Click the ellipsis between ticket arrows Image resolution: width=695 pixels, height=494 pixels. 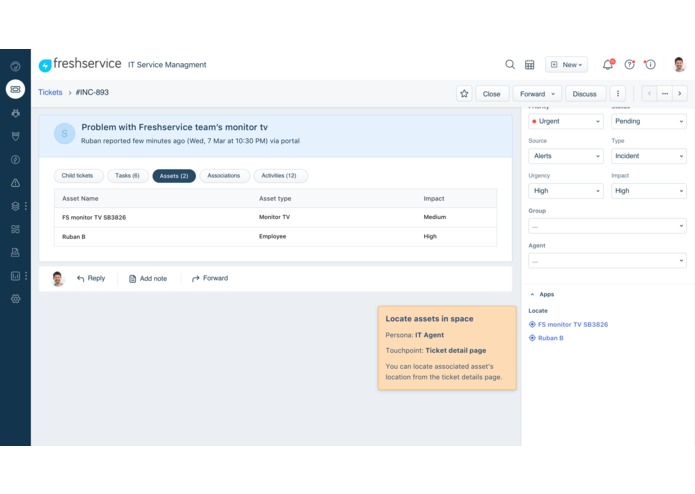[x=664, y=93]
